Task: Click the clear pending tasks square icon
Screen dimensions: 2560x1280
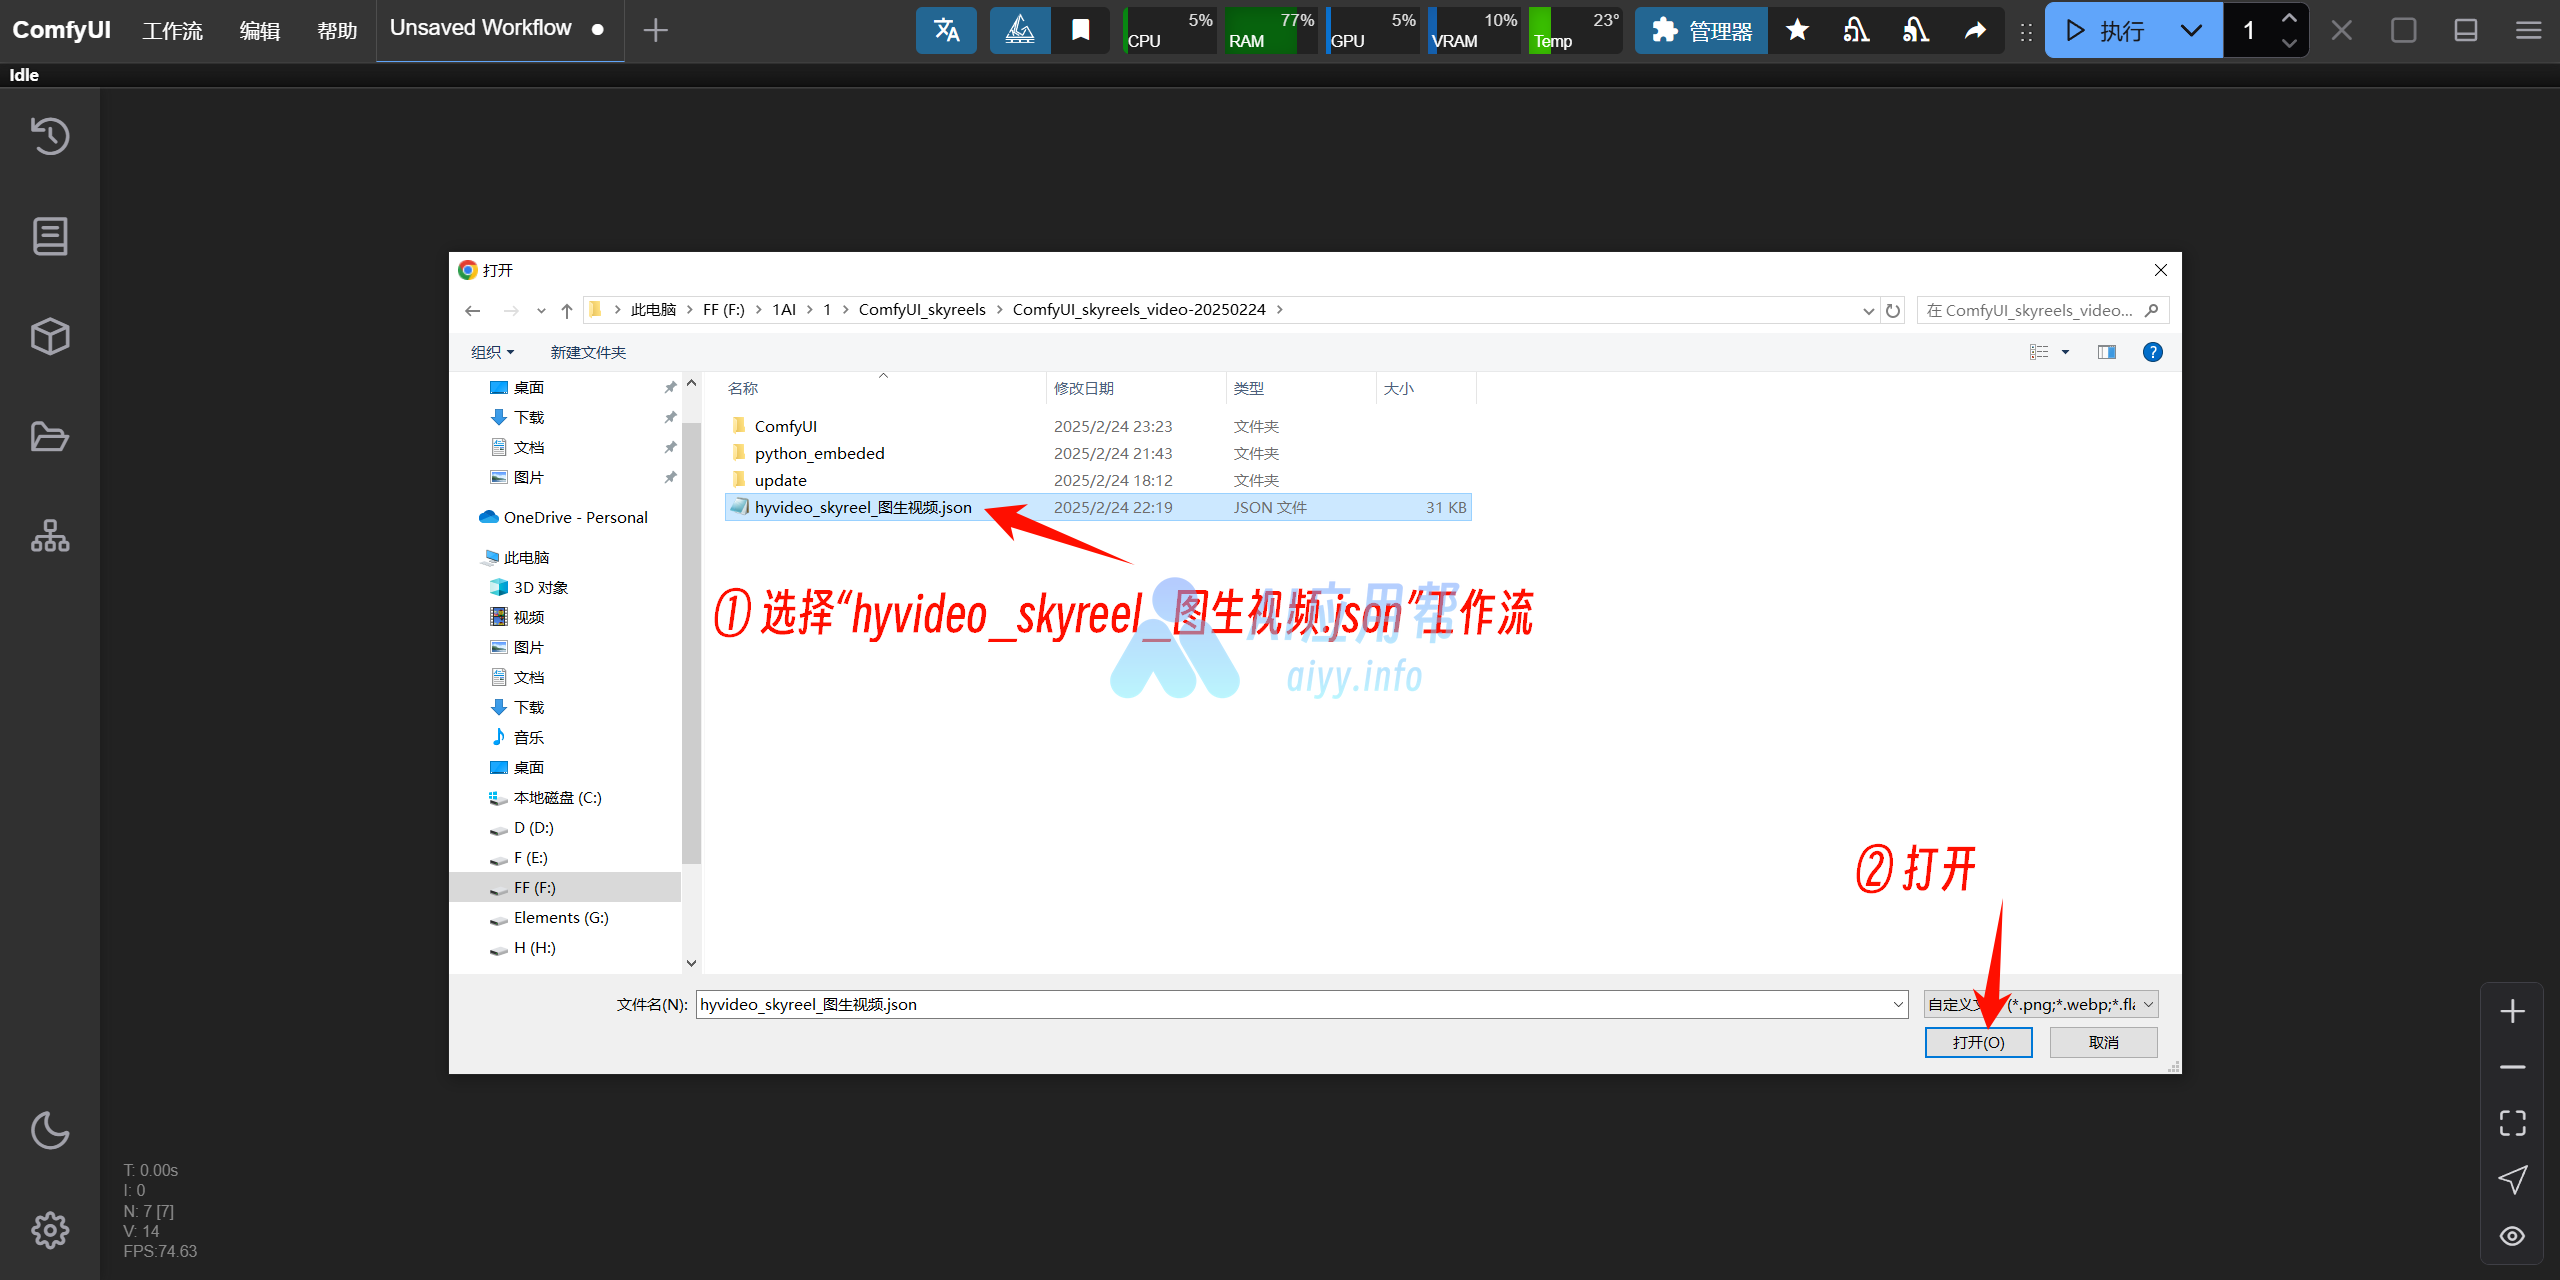Action: (2403, 30)
